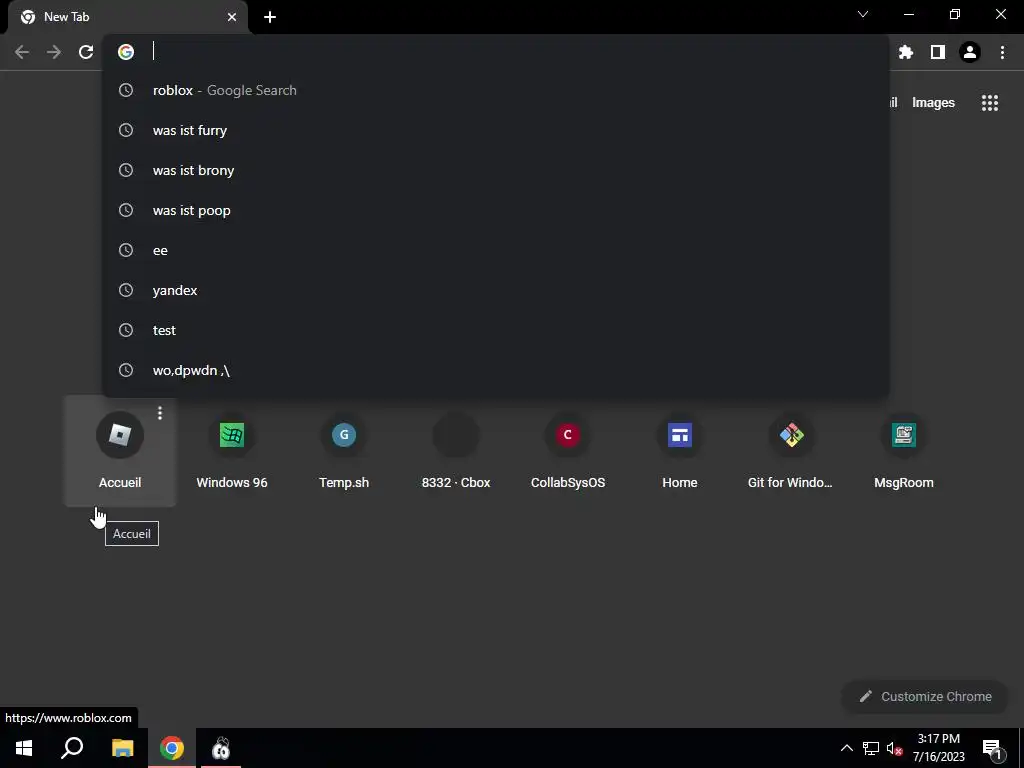Show hidden tray icons chevron

pos(846,748)
